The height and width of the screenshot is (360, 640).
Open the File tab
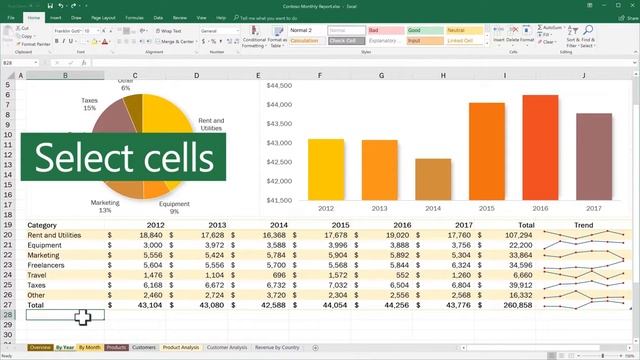[11, 18]
